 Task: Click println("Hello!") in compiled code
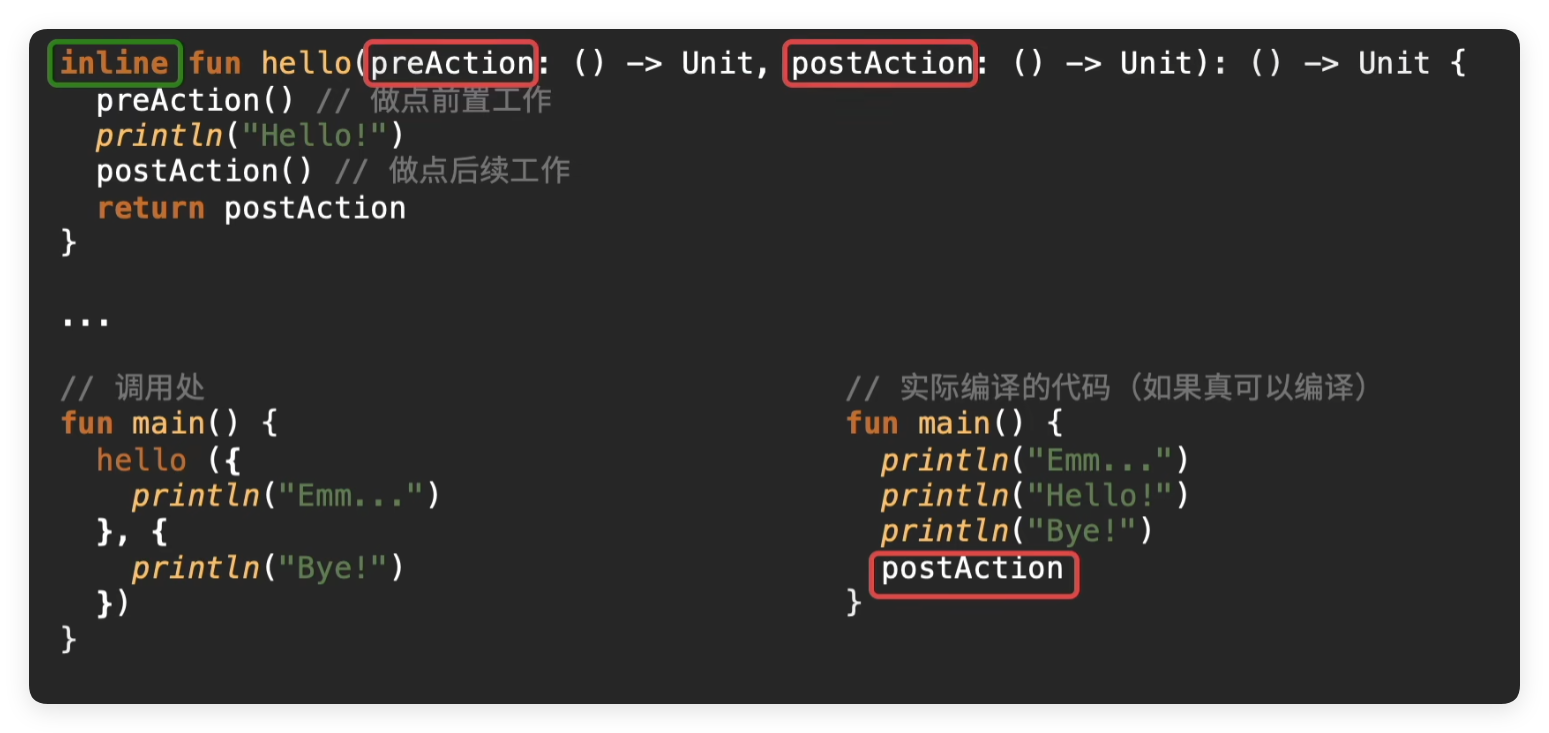[1035, 496]
